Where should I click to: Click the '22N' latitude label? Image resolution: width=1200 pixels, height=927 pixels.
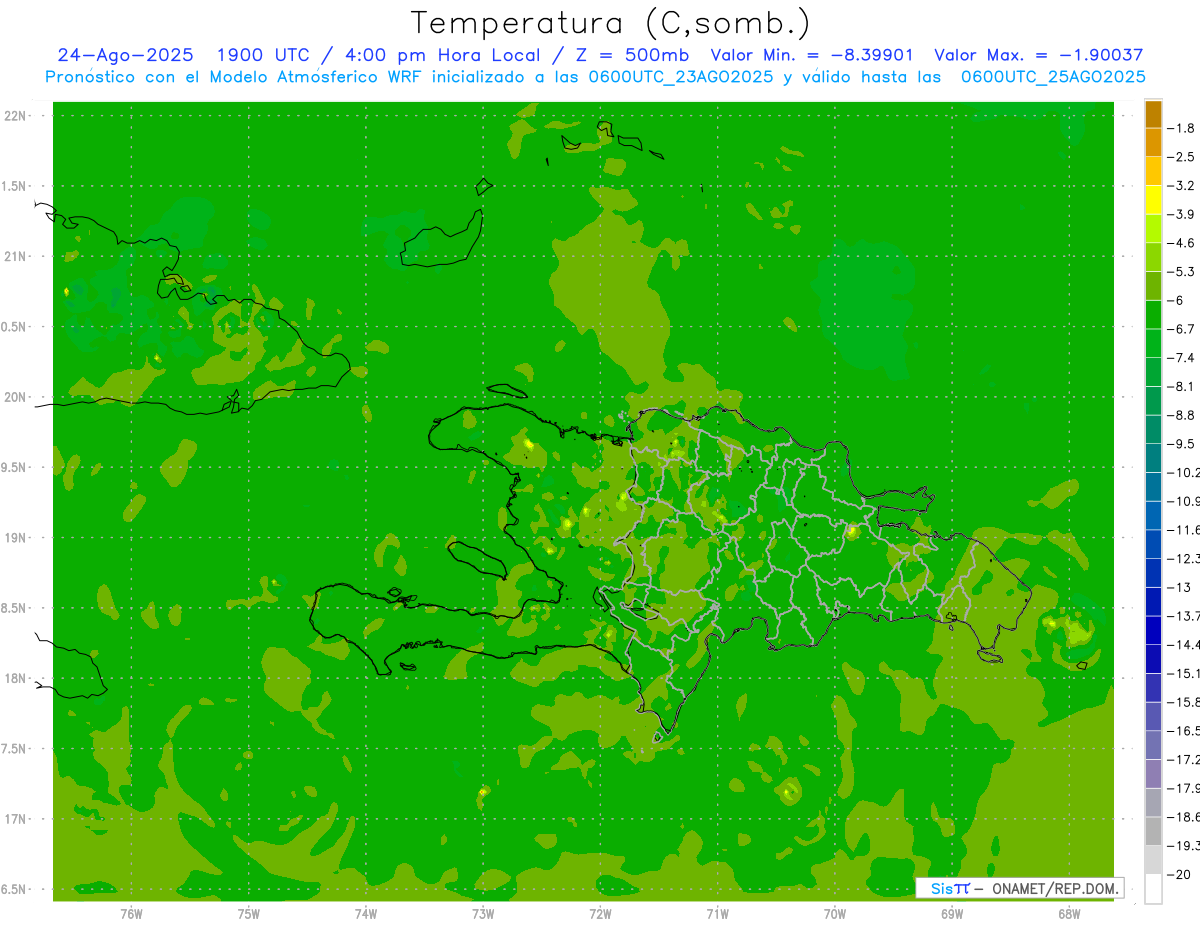pyautogui.click(x=16, y=115)
